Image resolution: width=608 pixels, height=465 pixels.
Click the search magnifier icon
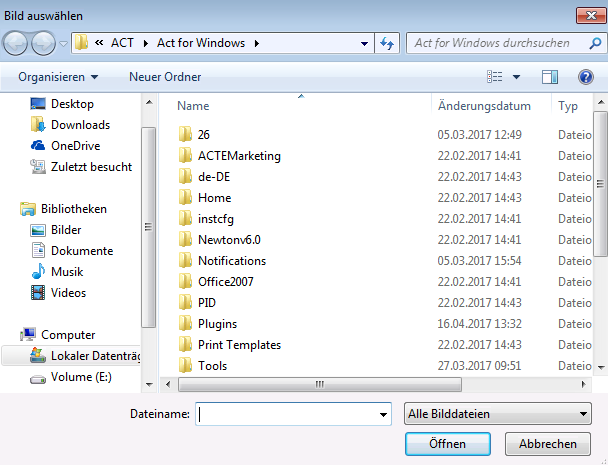595,43
